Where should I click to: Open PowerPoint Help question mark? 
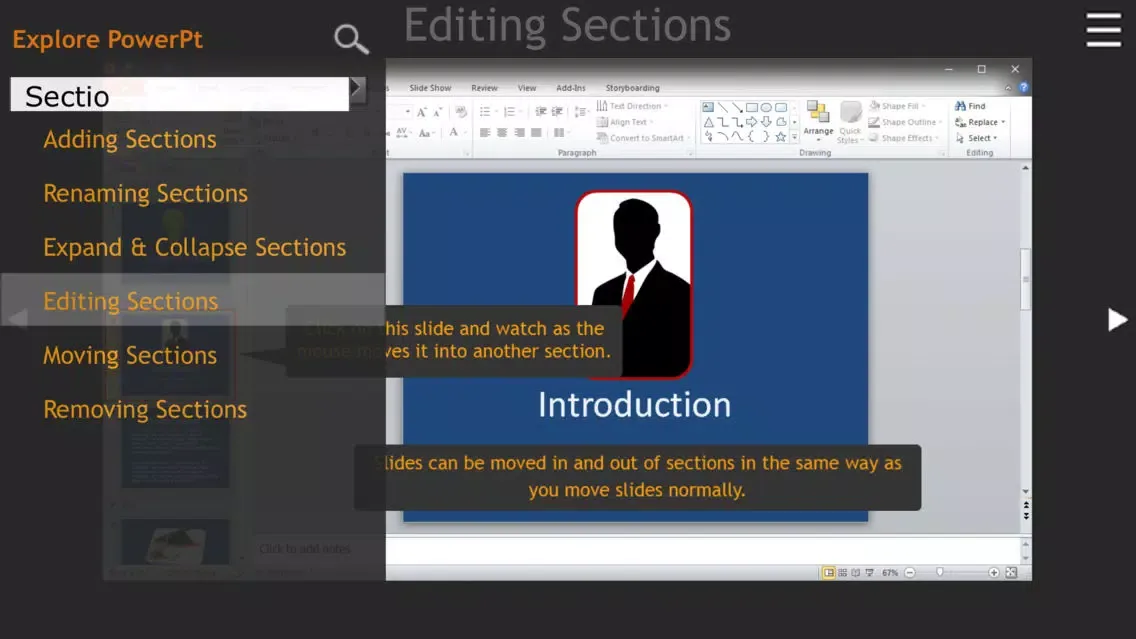point(1023,88)
